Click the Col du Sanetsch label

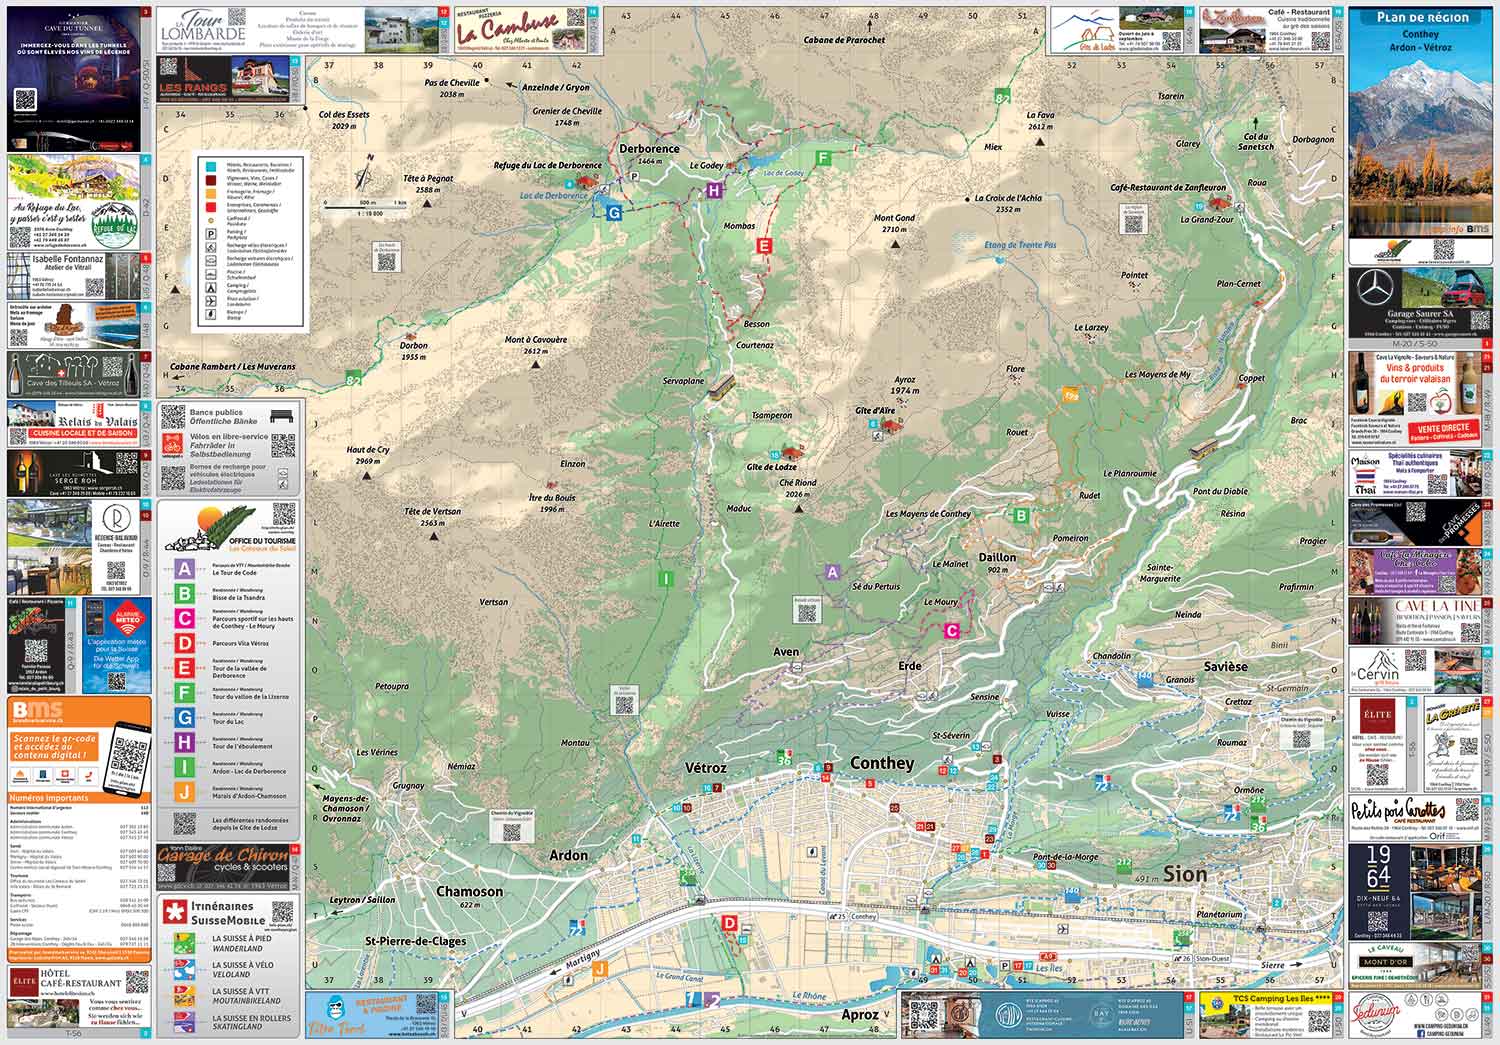(1257, 141)
